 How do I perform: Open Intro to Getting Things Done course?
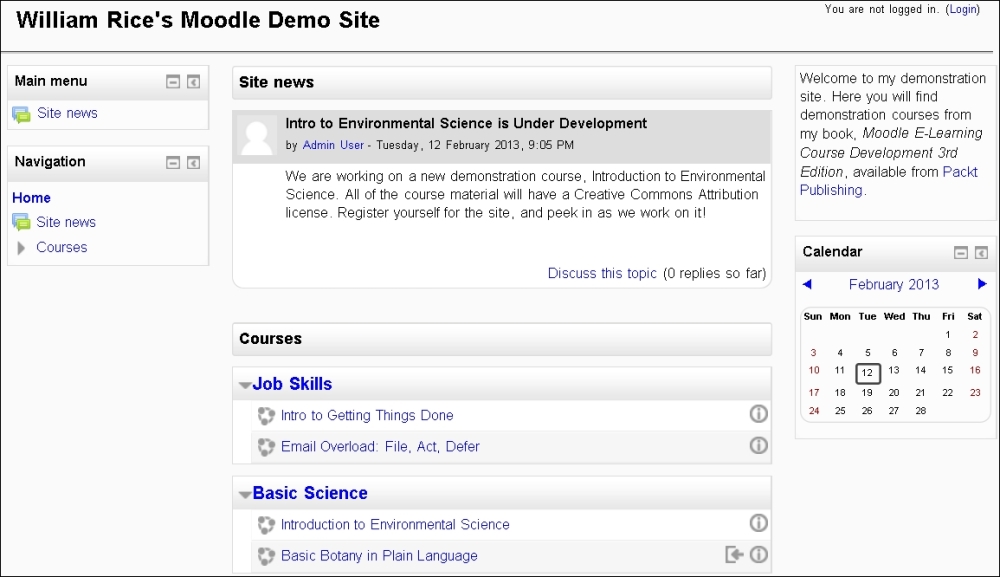[x=367, y=416]
